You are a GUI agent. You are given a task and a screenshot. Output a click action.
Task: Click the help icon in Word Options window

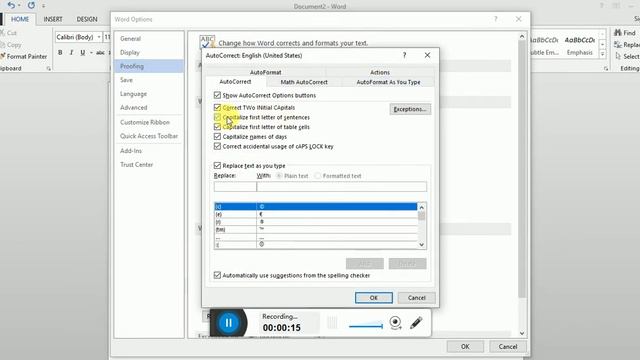[x=496, y=19]
